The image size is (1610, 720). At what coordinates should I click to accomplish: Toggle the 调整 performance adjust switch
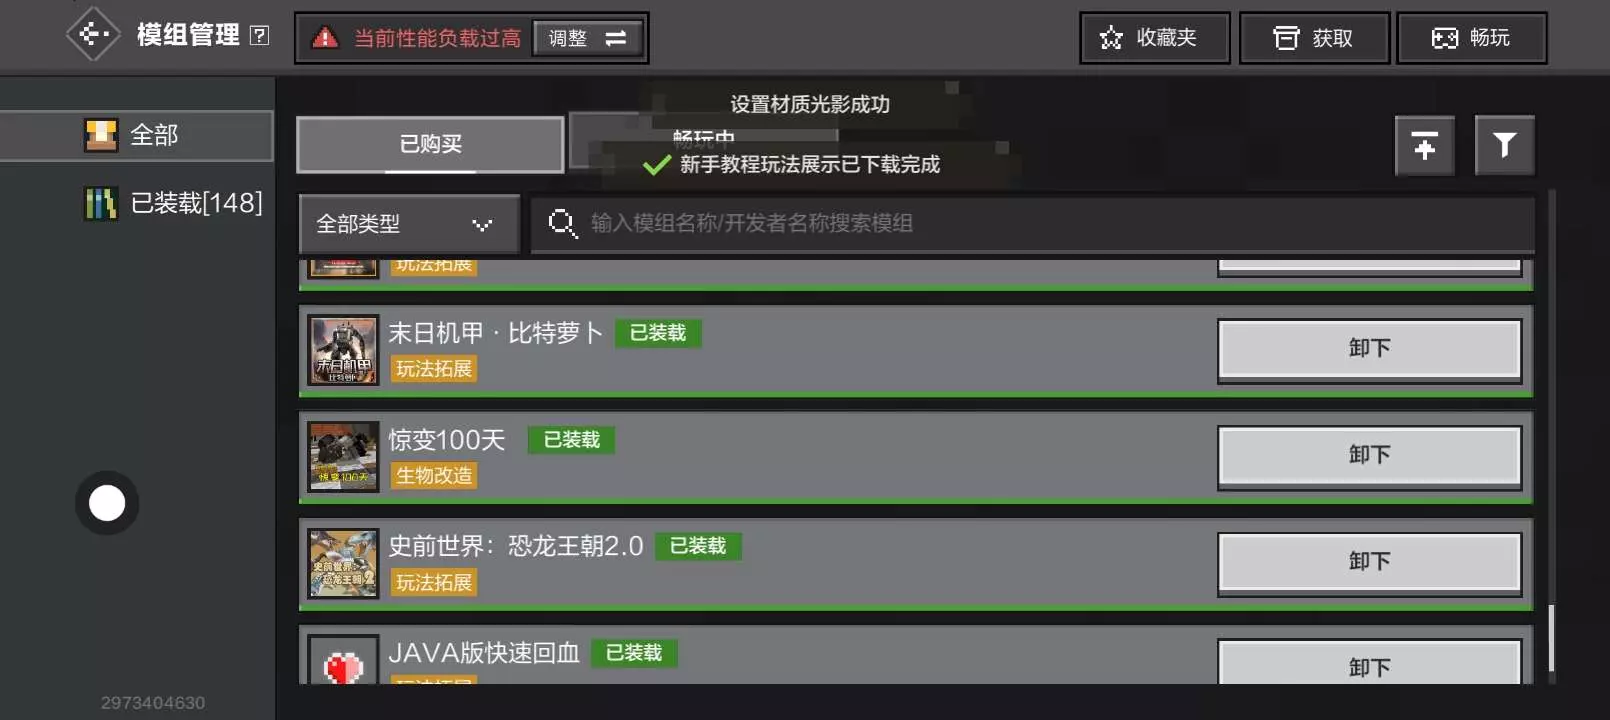point(588,38)
